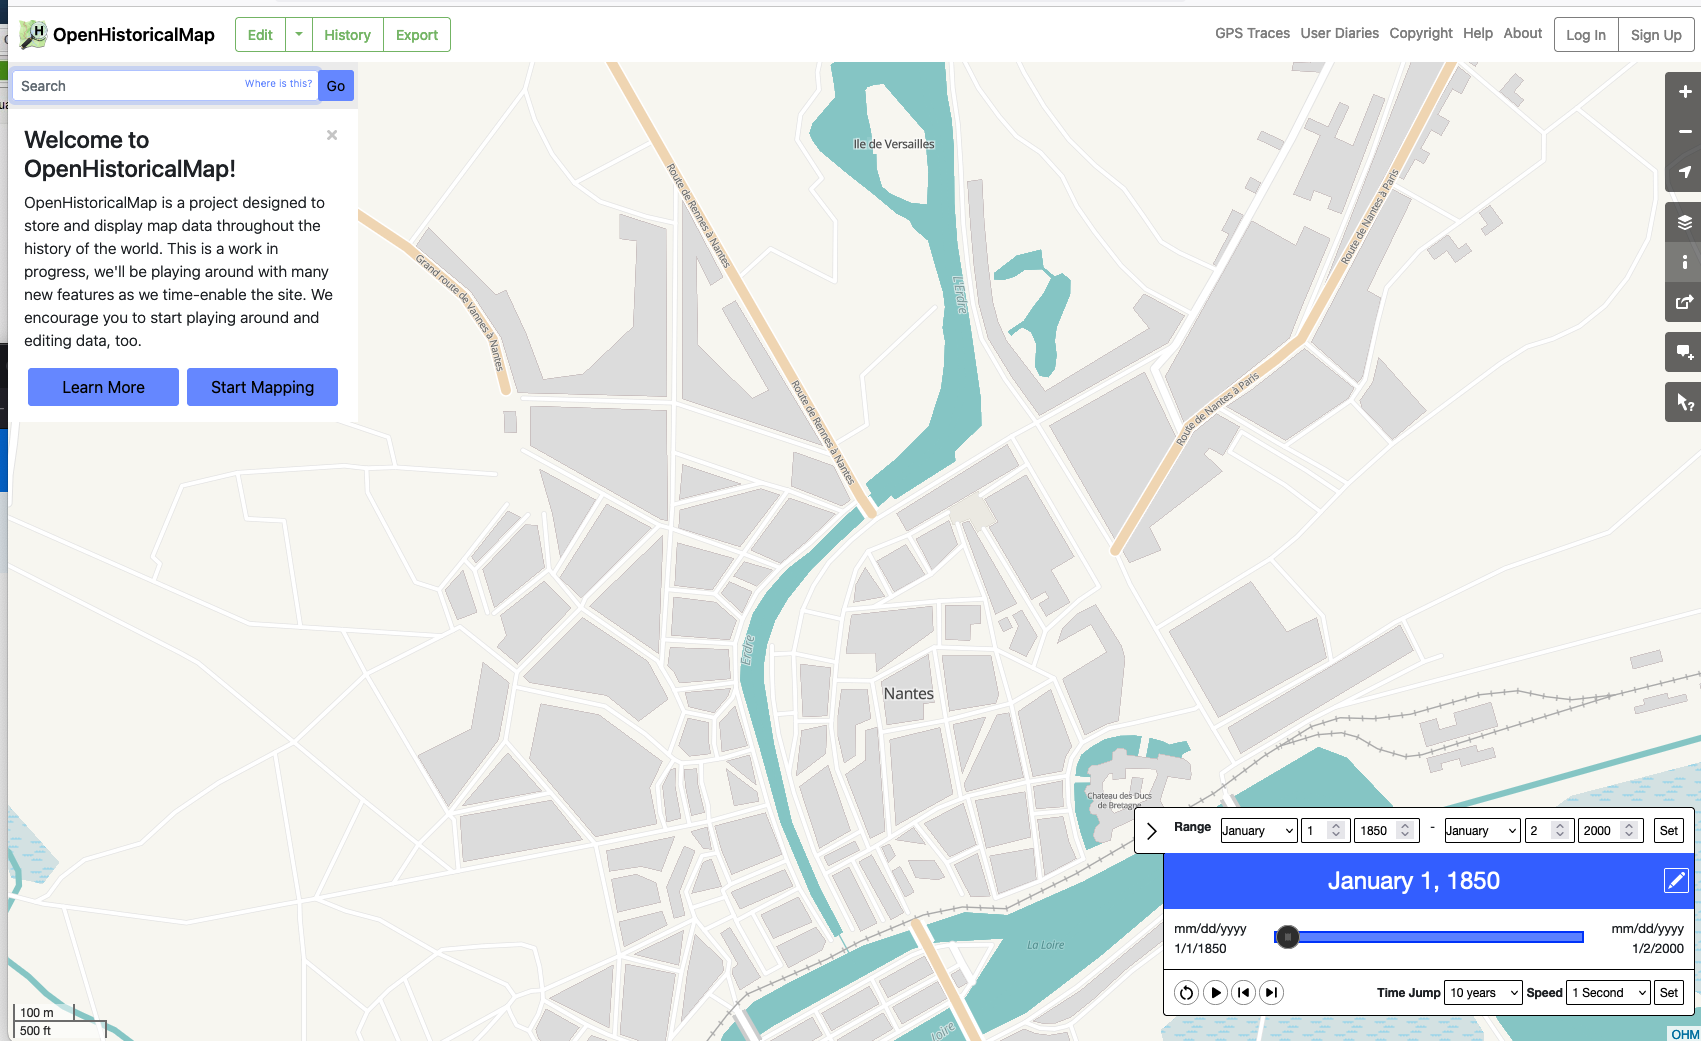The height and width of the screenshot is (1041, 1701).
Task: Activate the query features tool
Action: pyautogui.click(x=1684, y=402)
